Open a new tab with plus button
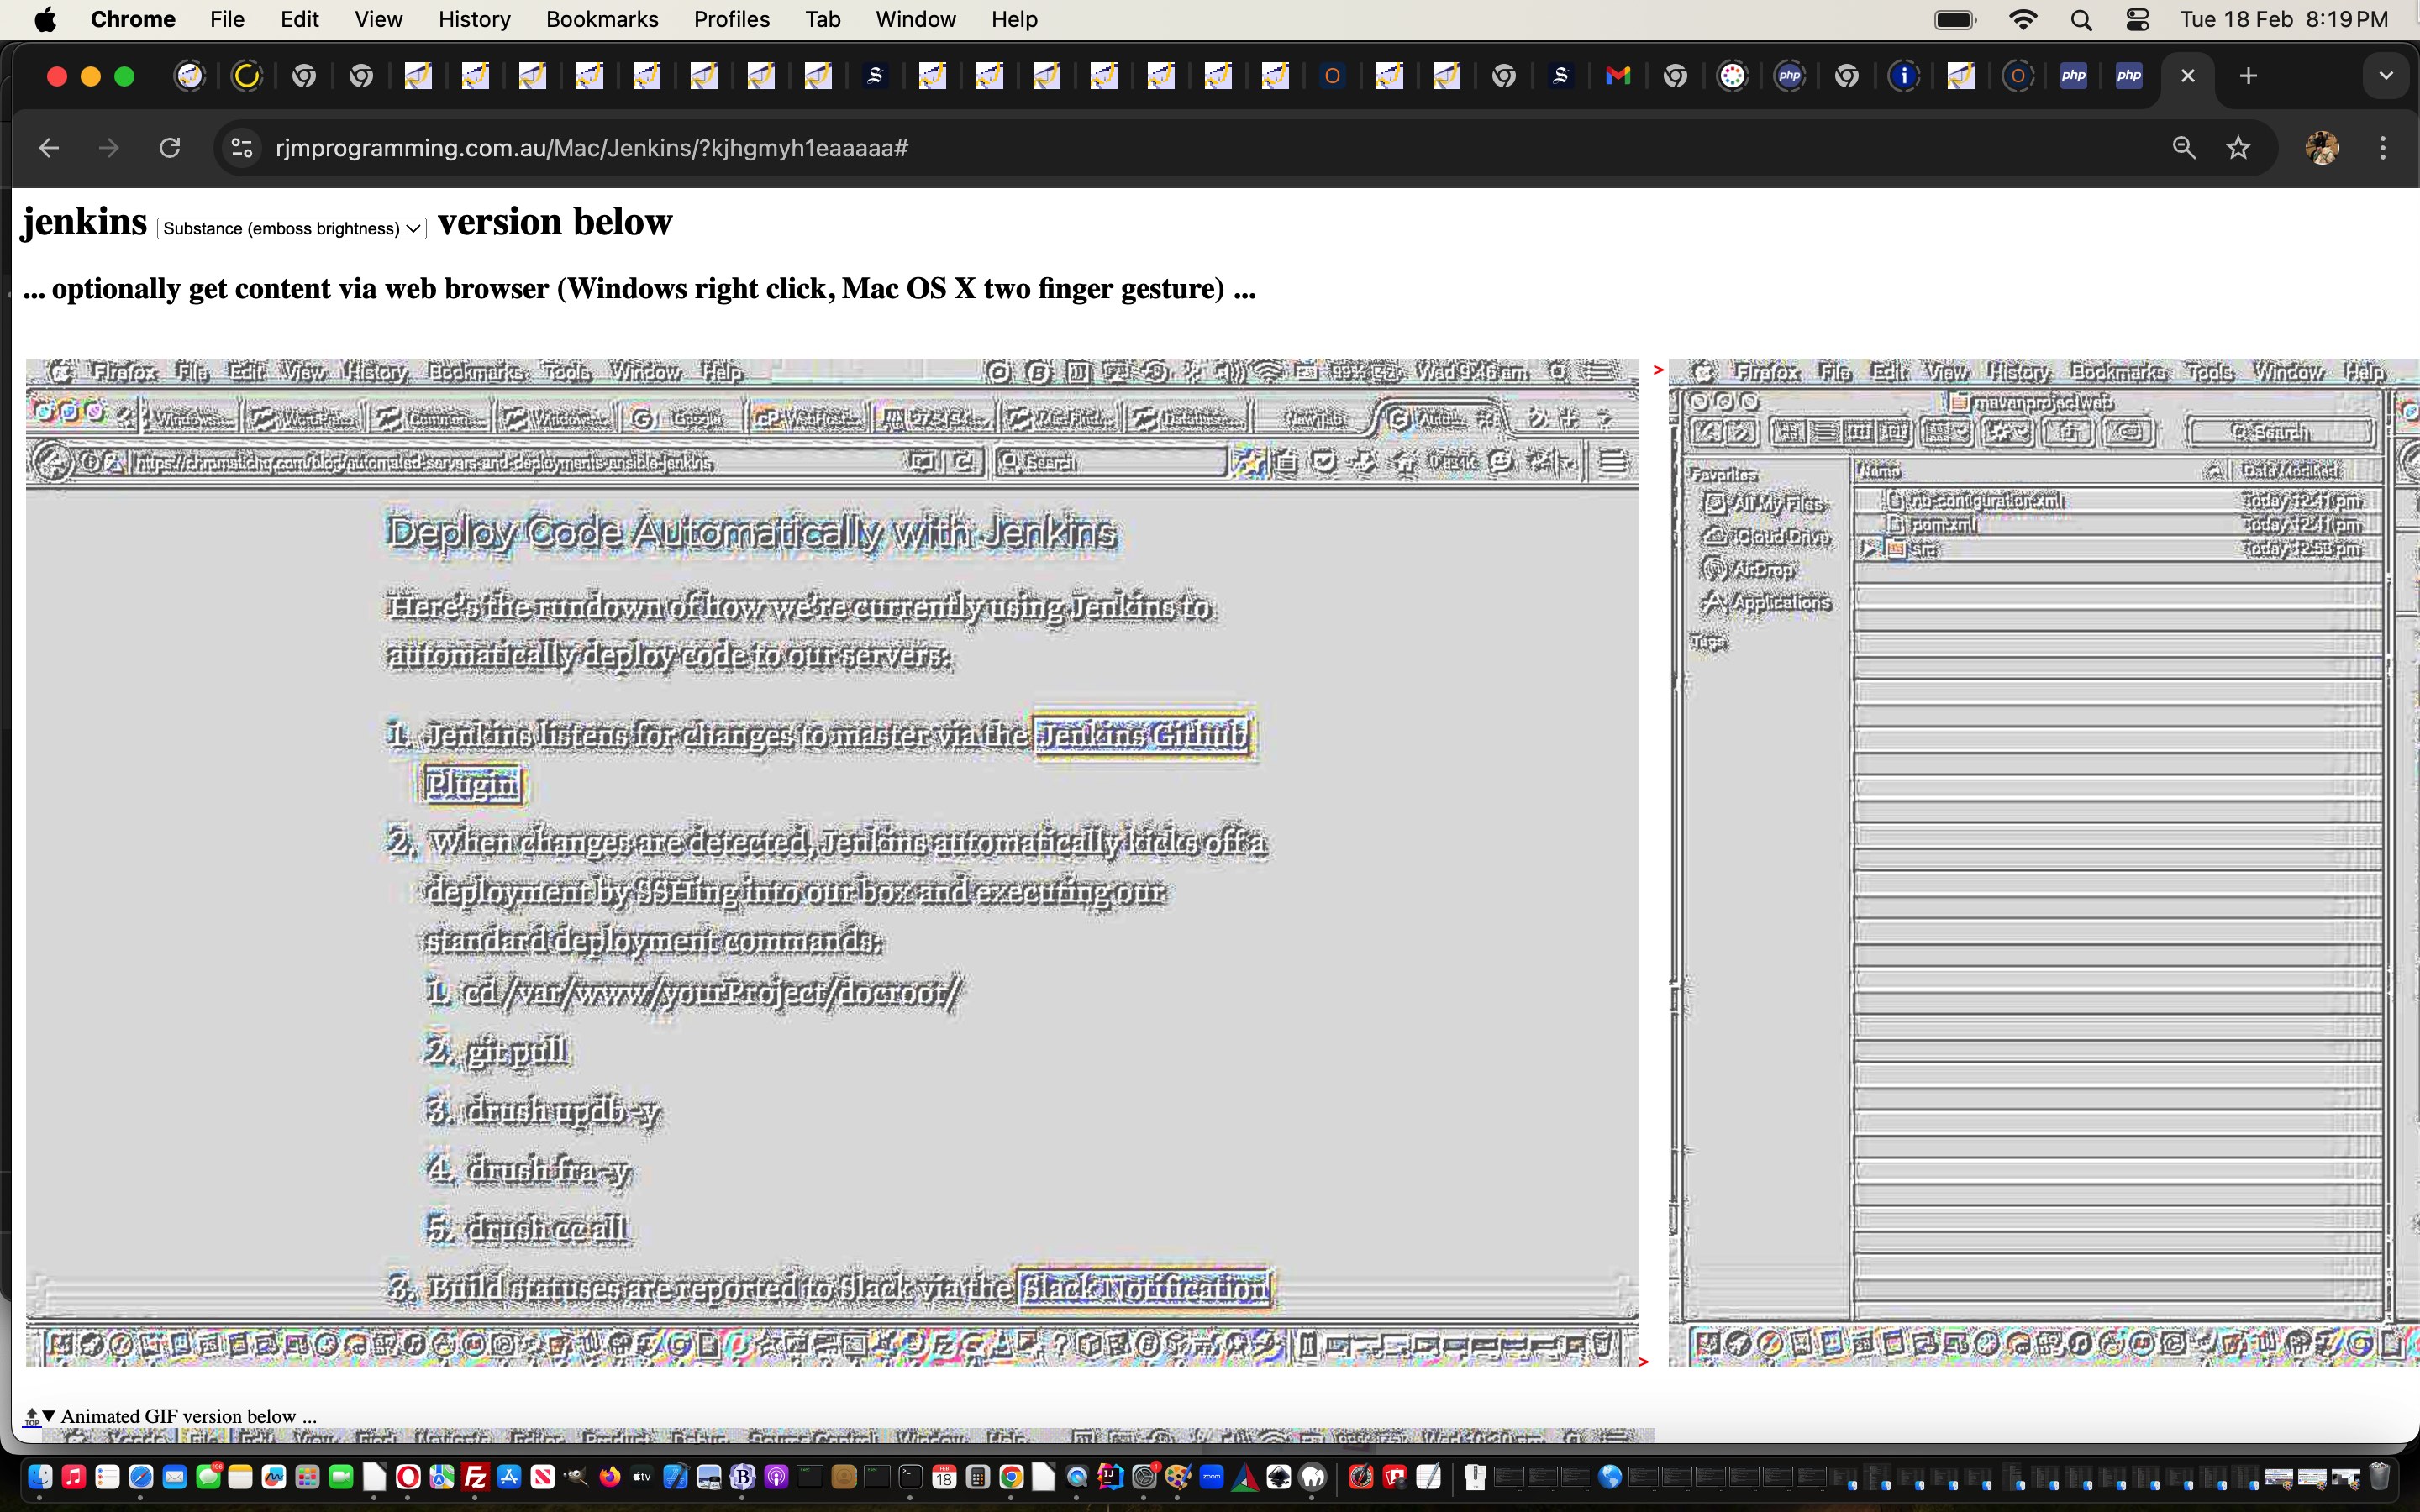The height and width of the screenshot is (1512, 2420). point(2248,76)
